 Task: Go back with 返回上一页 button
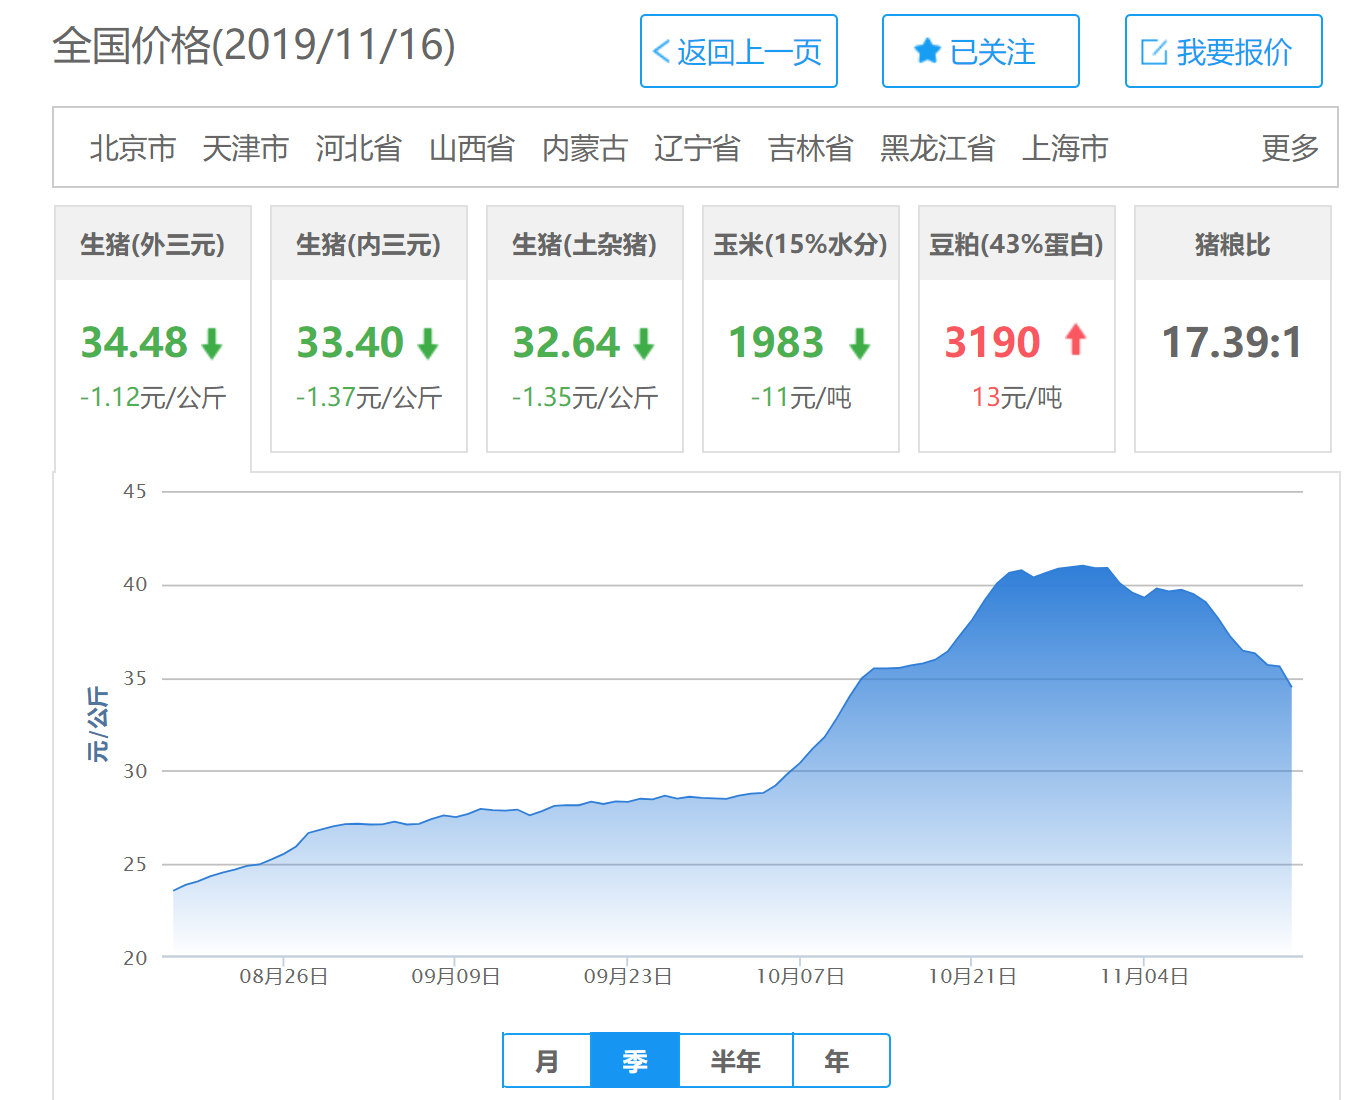(739, 51)
